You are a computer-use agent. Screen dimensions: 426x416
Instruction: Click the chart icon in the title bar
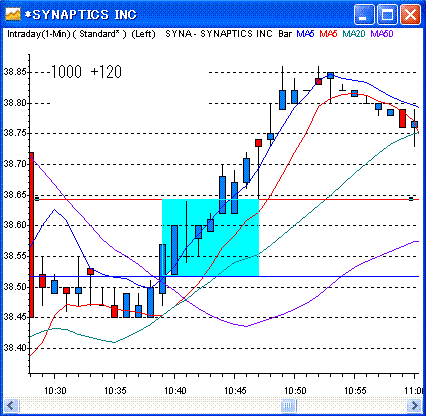coord(13,14)
